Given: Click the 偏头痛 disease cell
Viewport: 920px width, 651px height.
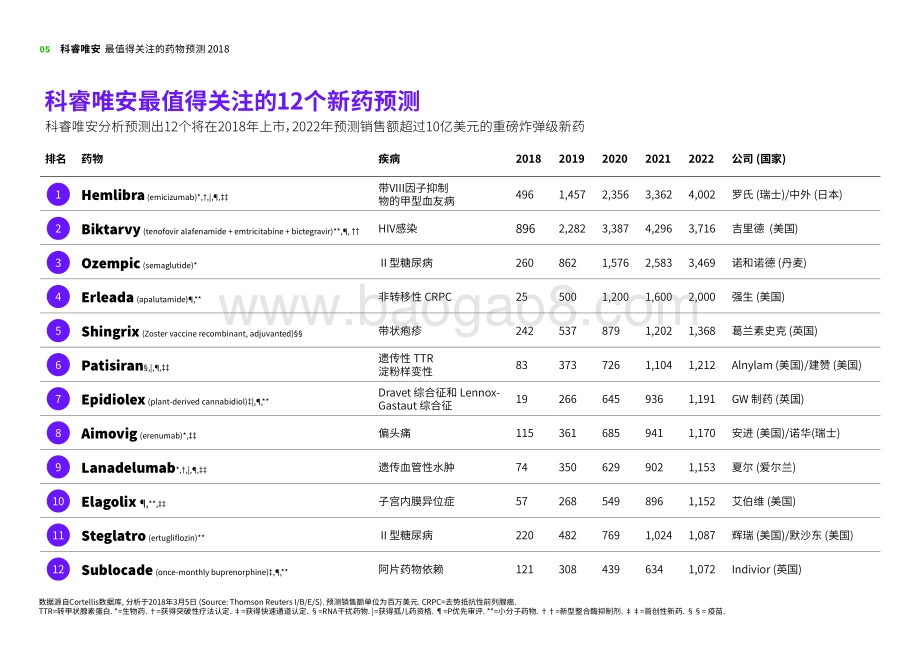Looking at the screenshot, I should coord(394,433).
